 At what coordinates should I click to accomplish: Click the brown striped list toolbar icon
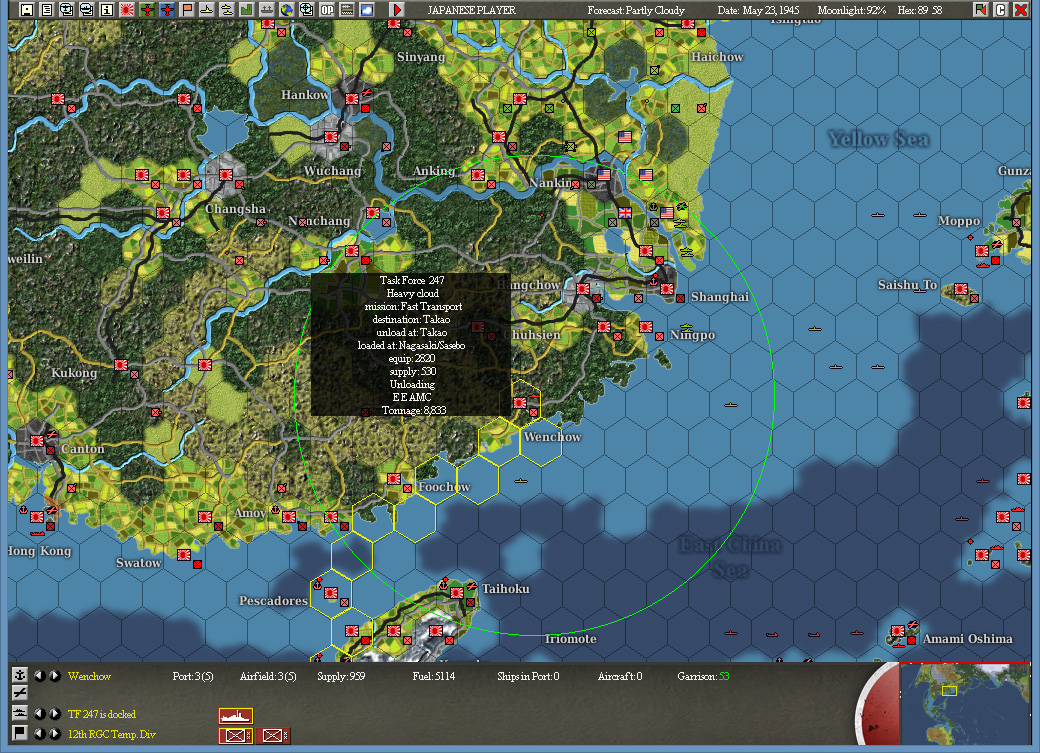pyautogui.click(x=347, y=9)
